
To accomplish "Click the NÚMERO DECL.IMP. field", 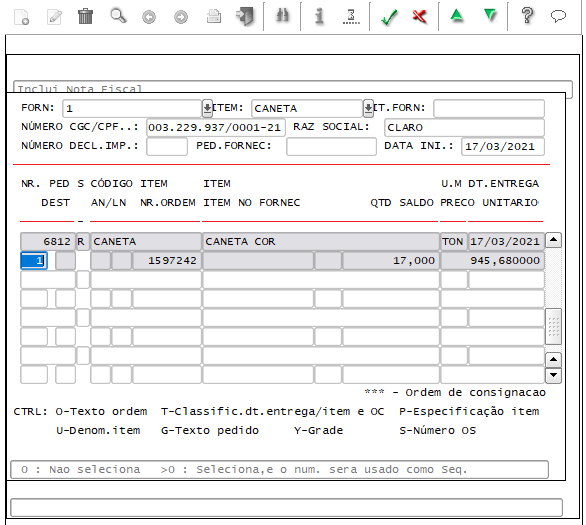I will click(167, 146).
